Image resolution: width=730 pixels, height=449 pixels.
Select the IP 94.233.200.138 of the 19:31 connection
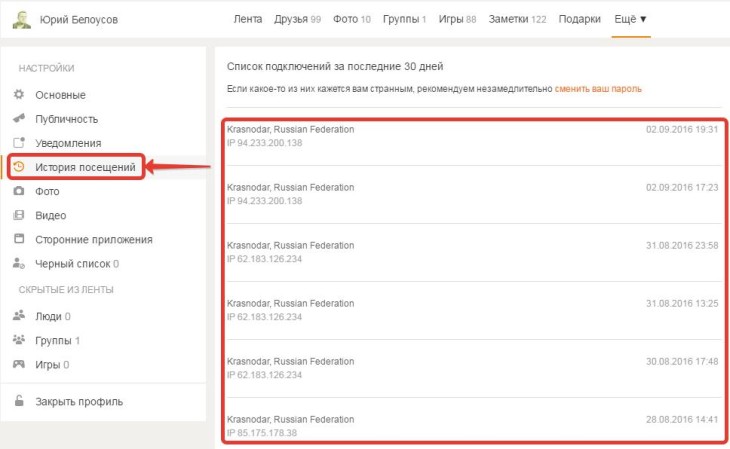click(x=264, y=143)
